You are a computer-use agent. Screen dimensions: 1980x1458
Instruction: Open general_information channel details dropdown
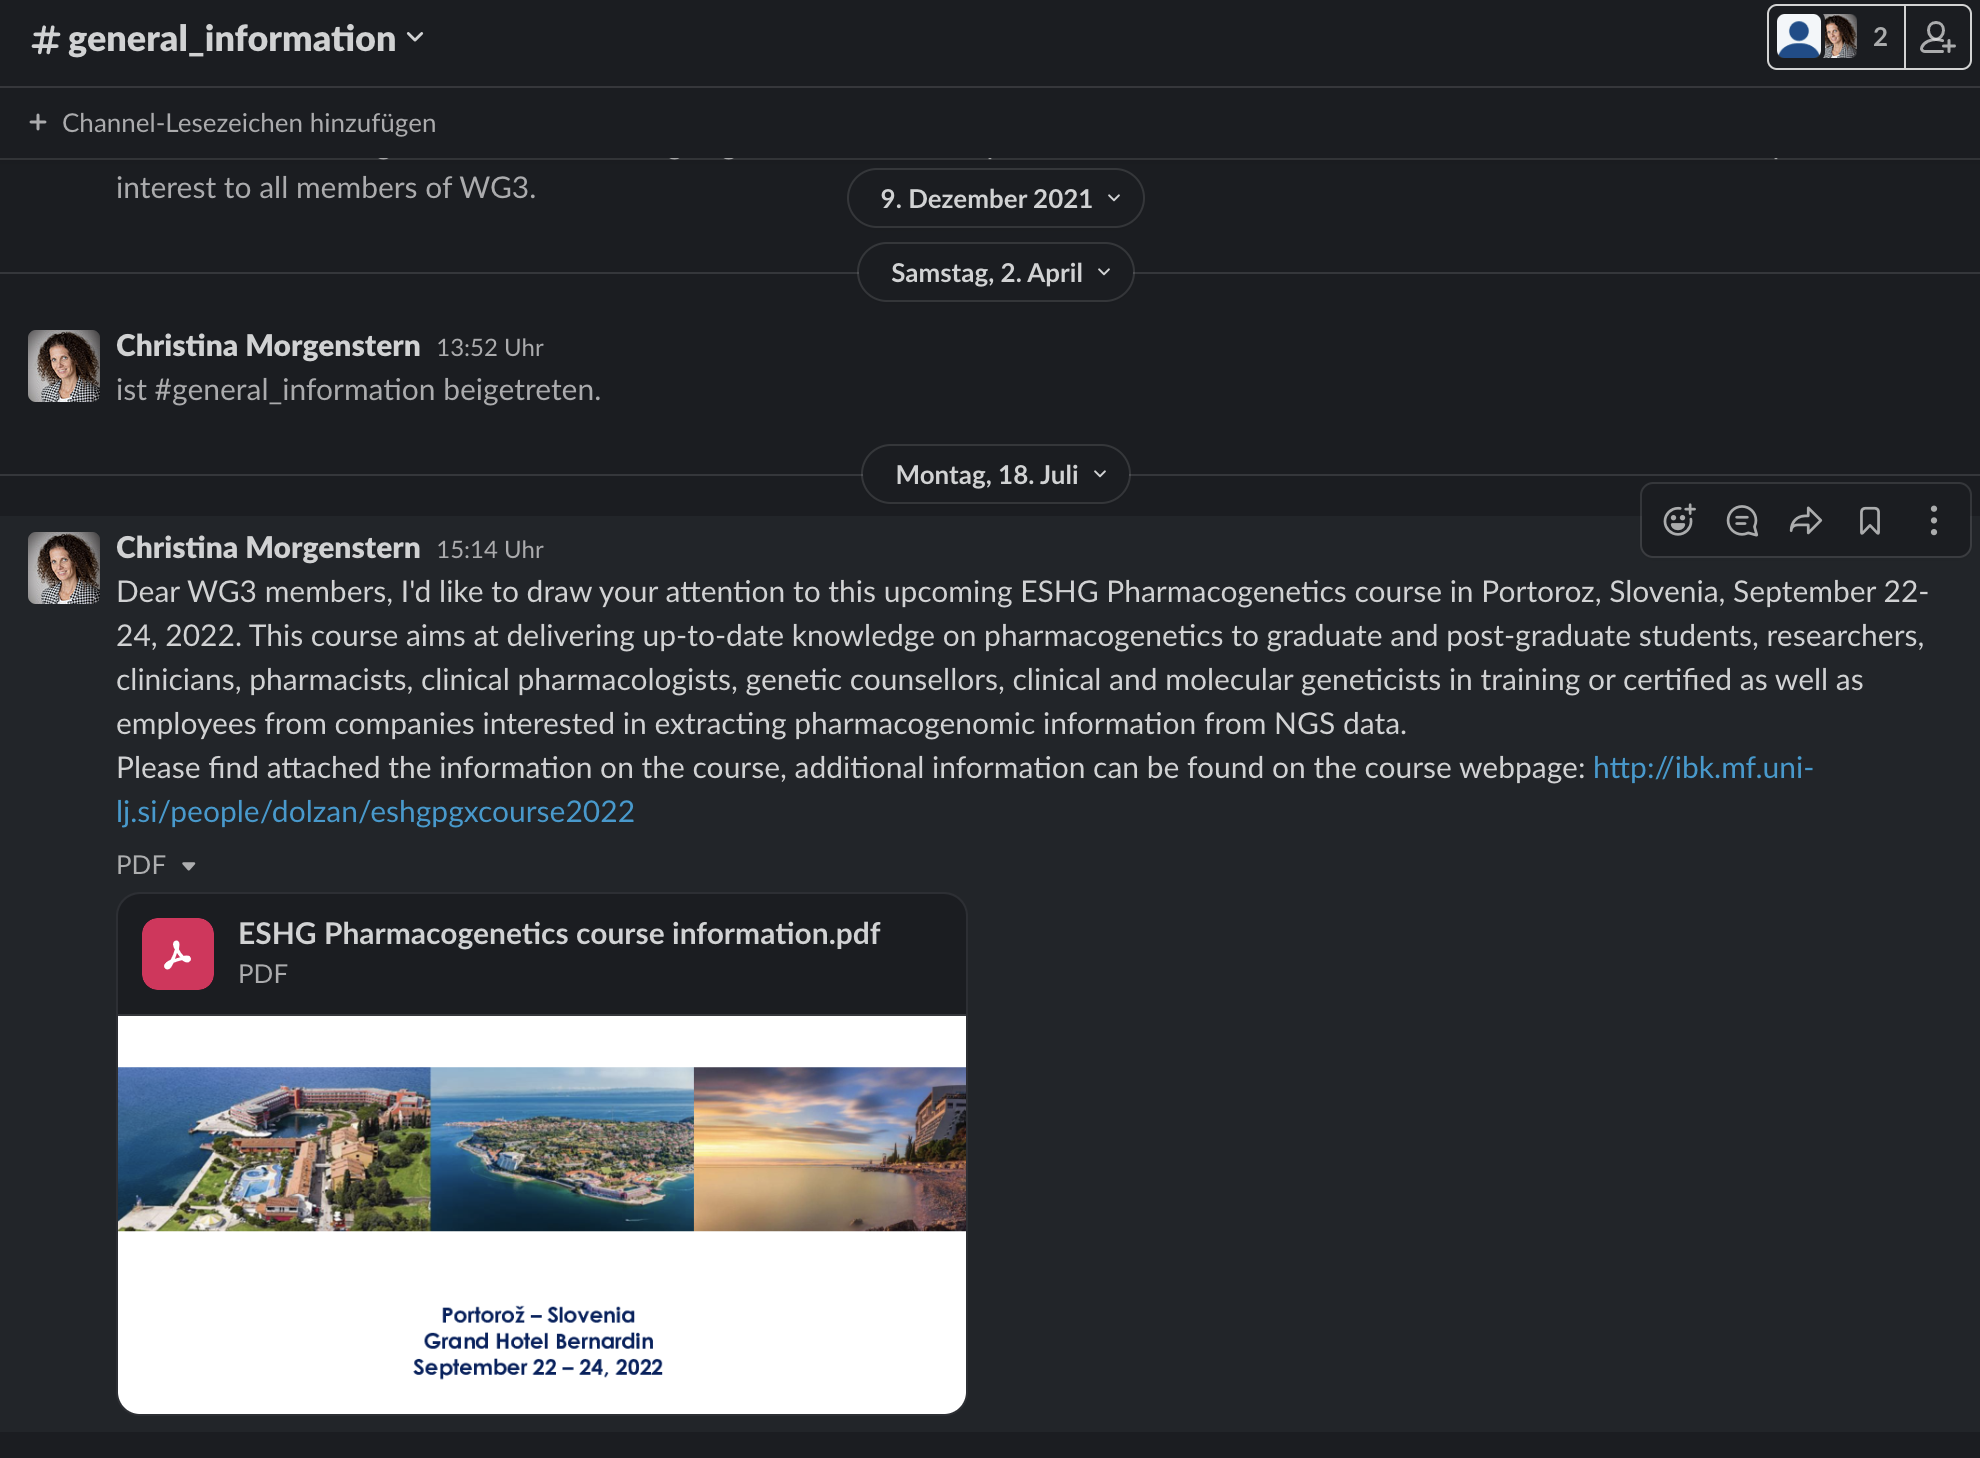pos(228,39)
